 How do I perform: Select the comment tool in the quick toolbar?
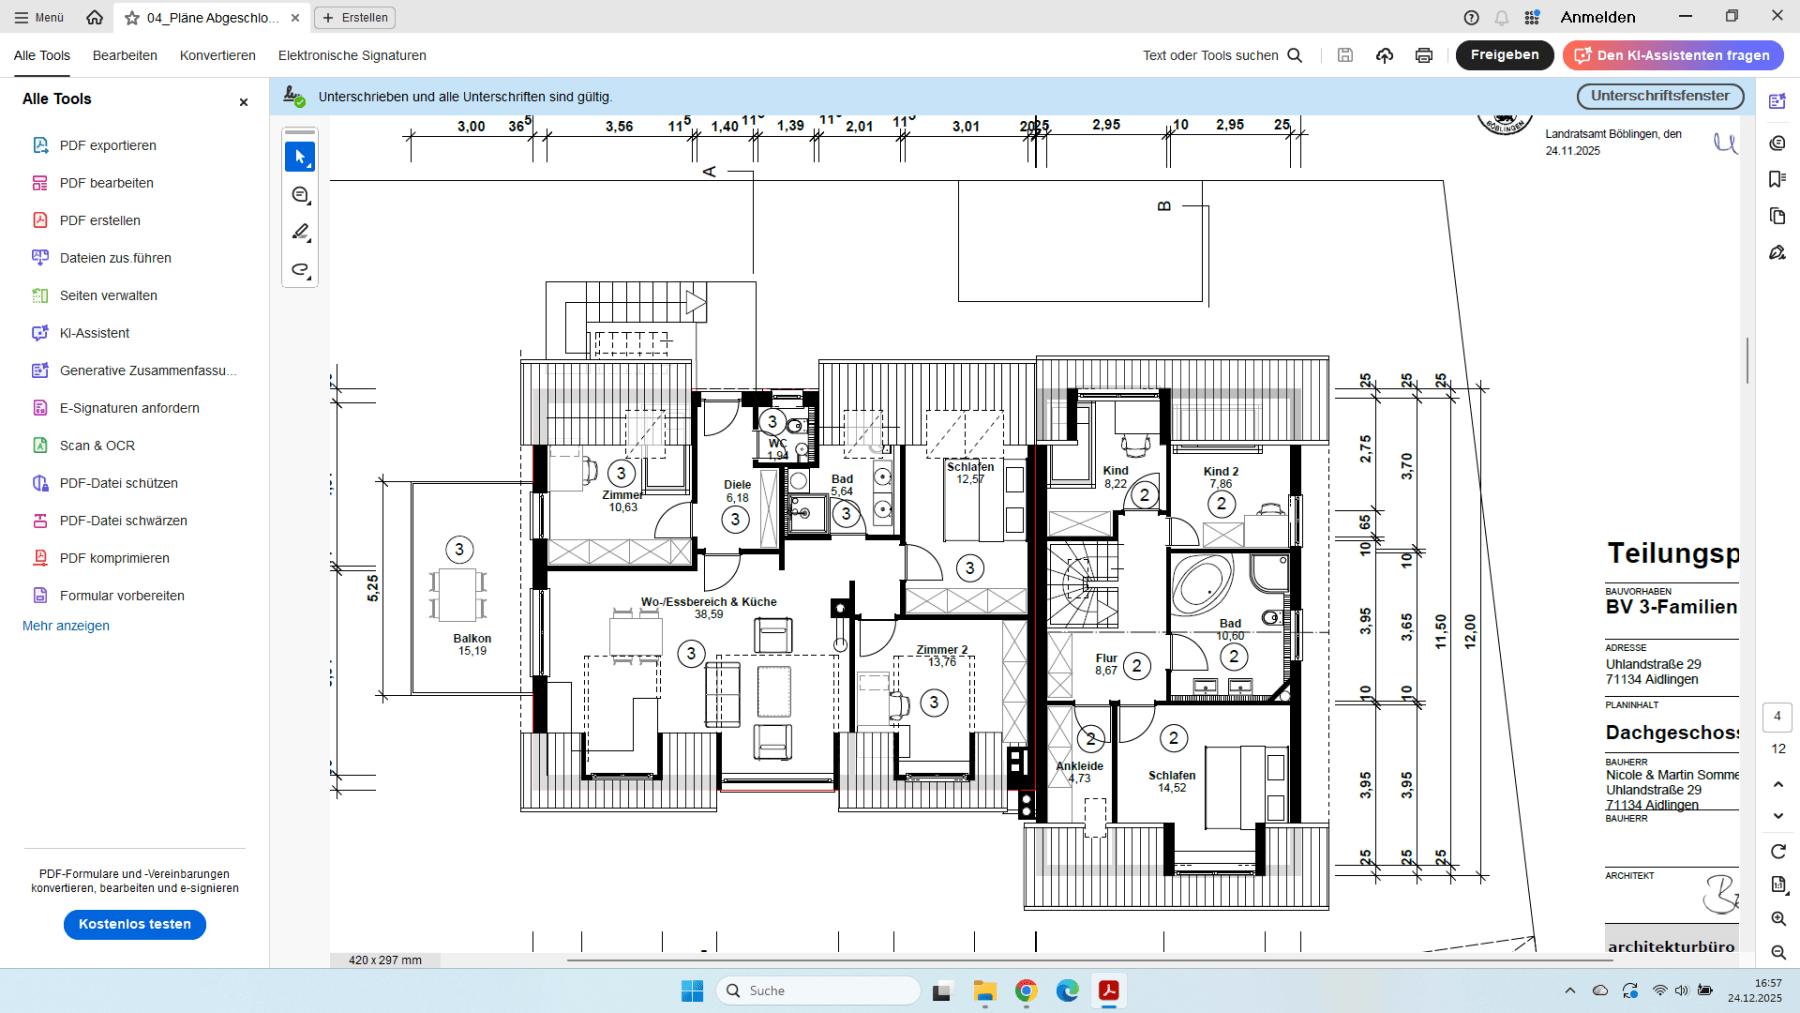(x=300, y=195)
